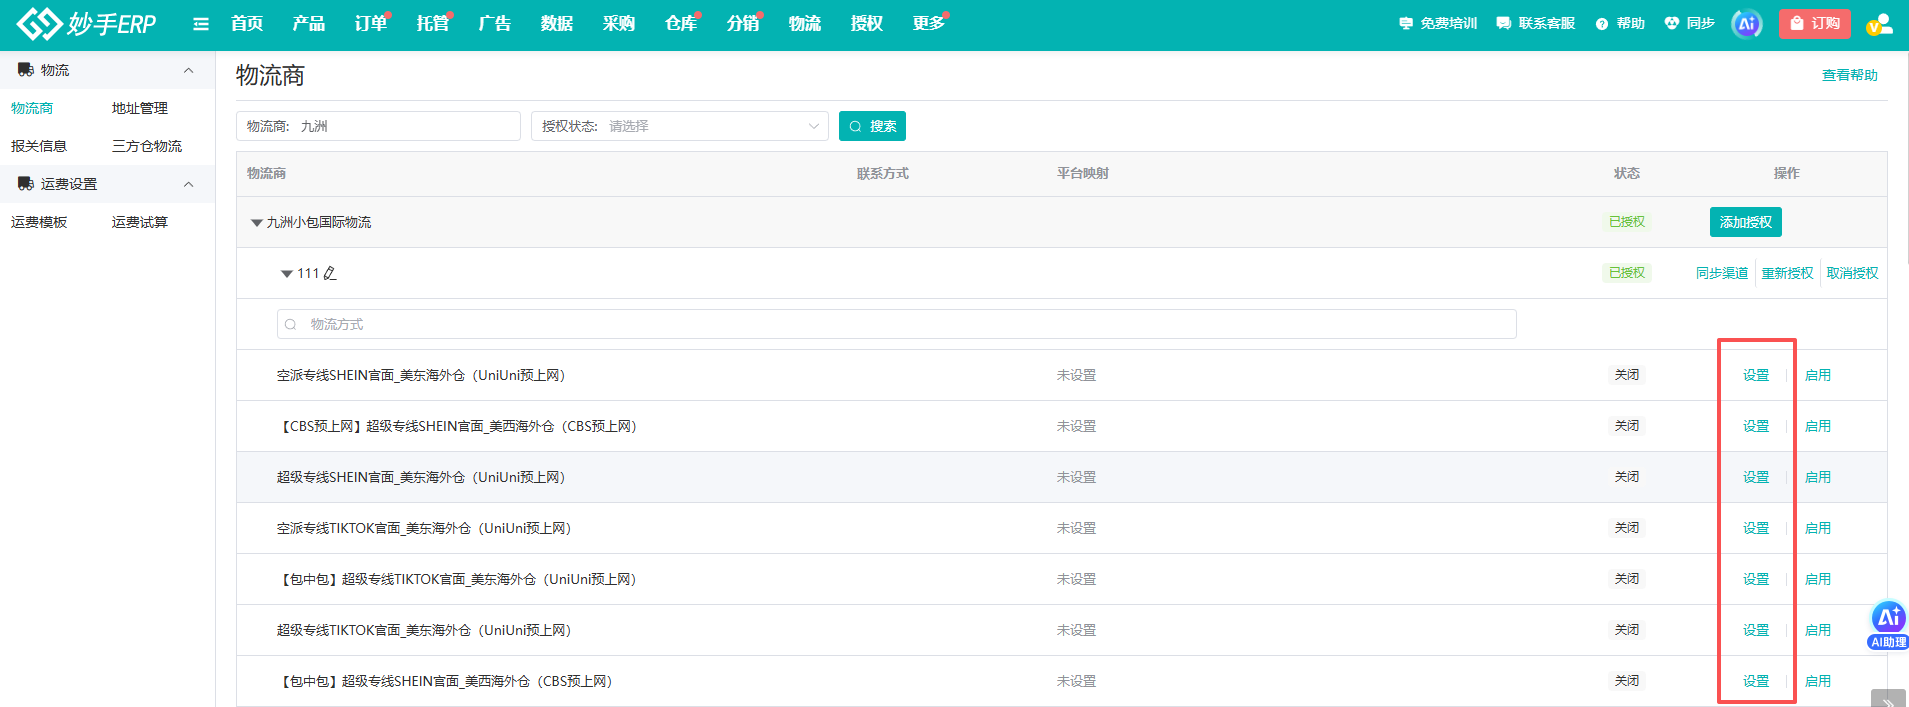This screenshot has height=707, width=1909.
Task: Click 设置 for 超级专线SHEIN官面_美东海外仓
Action: pyautogui.click(x=1756, y=477)
